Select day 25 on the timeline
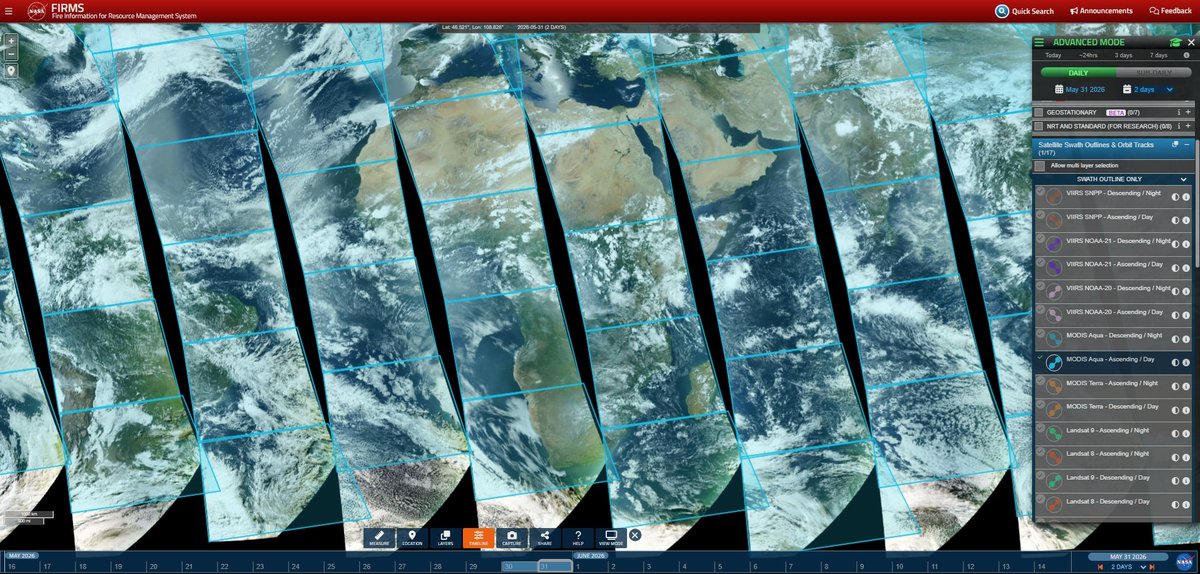Viewport: 1200px width, 574px height. [x=329, y=566]
